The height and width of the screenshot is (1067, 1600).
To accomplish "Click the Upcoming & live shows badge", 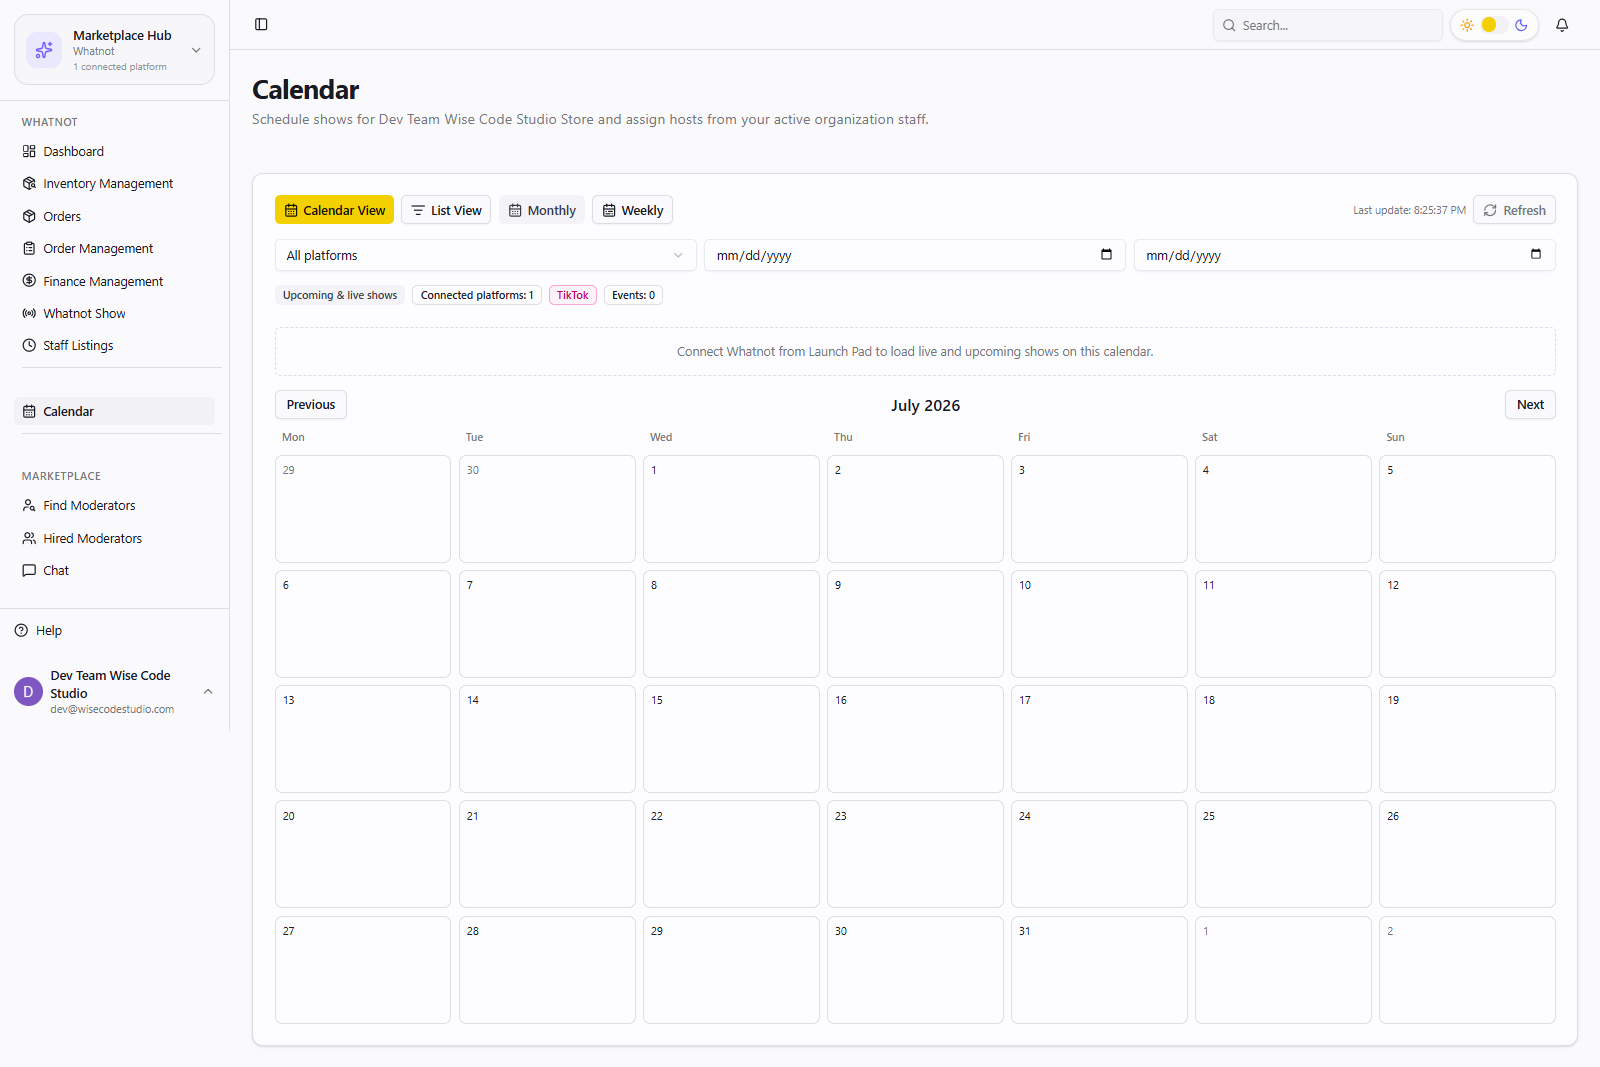I will (x=340, y=295).
